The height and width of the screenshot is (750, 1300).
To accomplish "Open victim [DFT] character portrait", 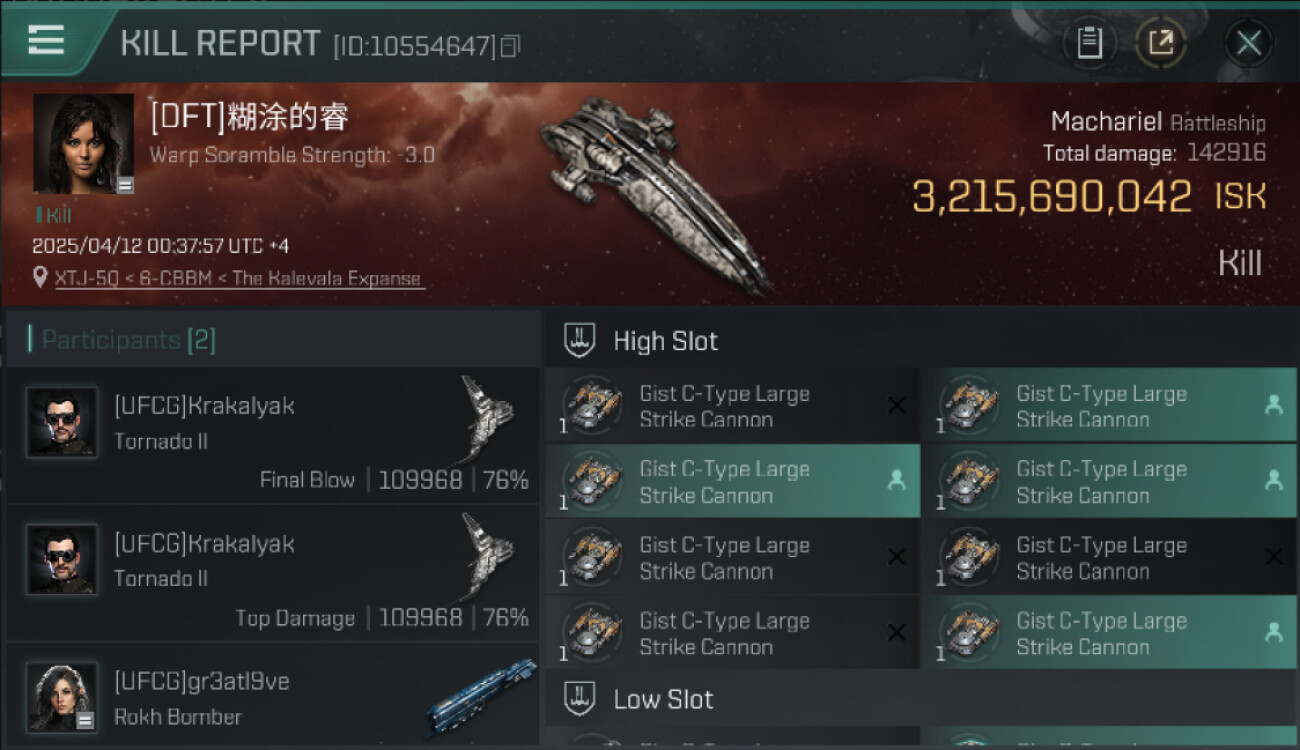I will click(x=84, y=144).
